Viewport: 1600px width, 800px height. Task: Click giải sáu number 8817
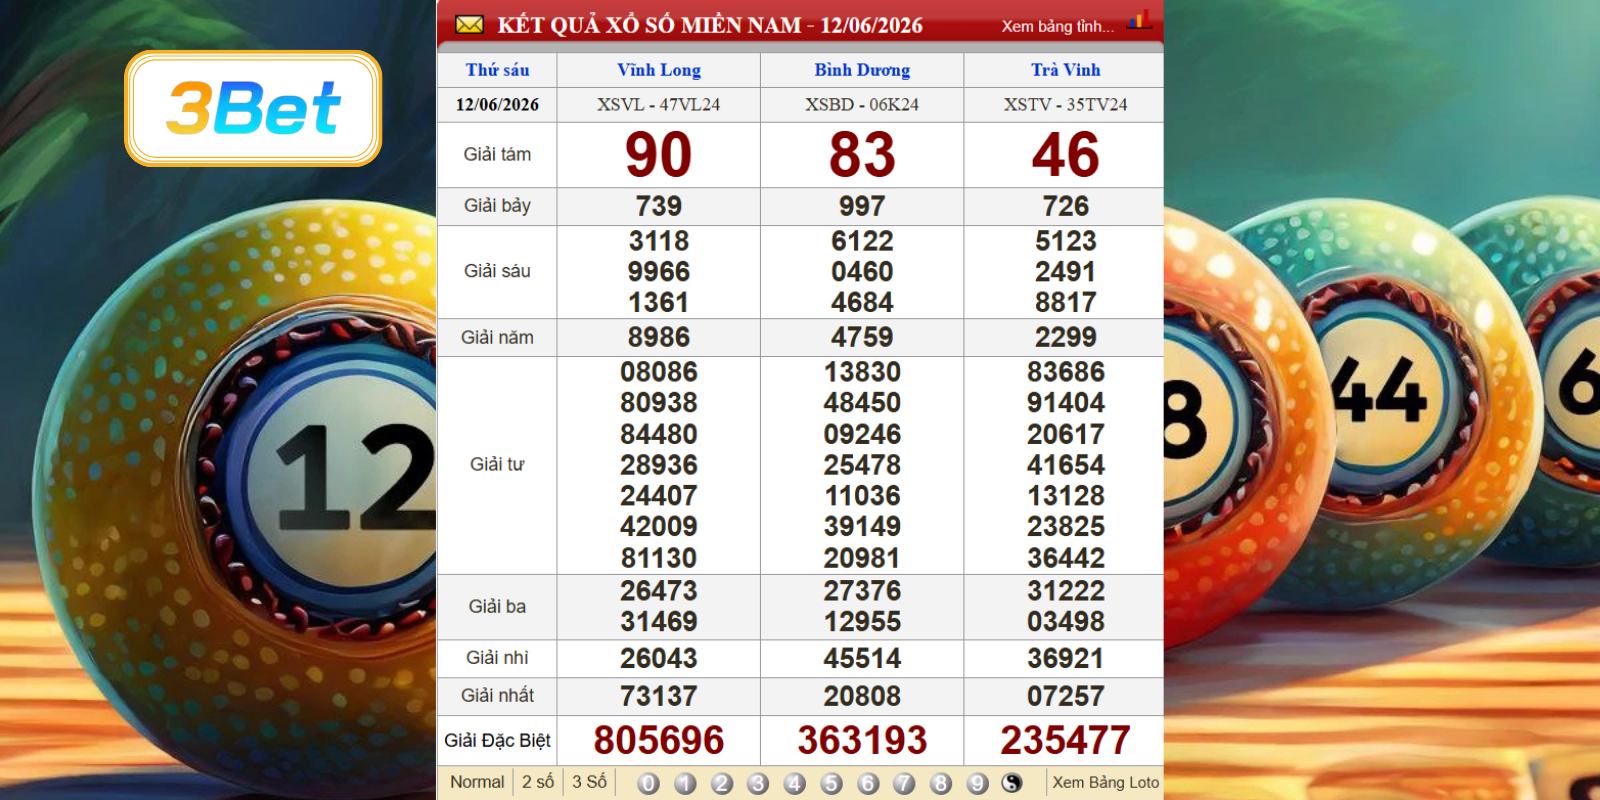click(x=1066, y=302)
